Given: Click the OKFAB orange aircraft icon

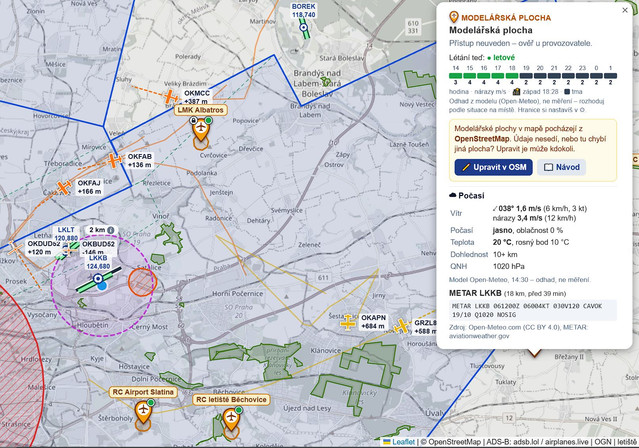Looking at the screenshot, I should pyautogui.click(x=114, y=160).
